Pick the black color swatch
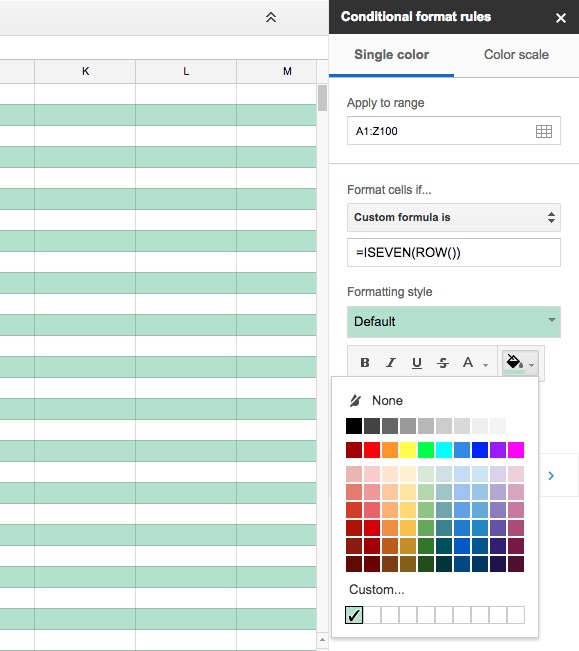Image resolution: width=579 pixels, height=651 pixels. [354, 426]
